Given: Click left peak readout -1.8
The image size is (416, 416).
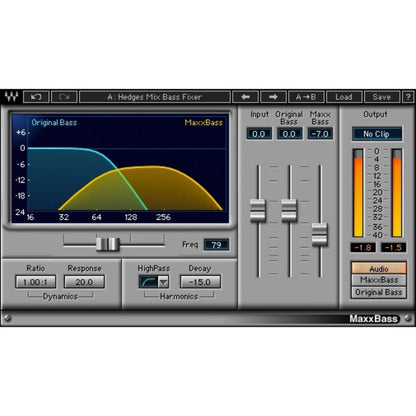Looking at the screenshot, I should (x=363, y=247).
